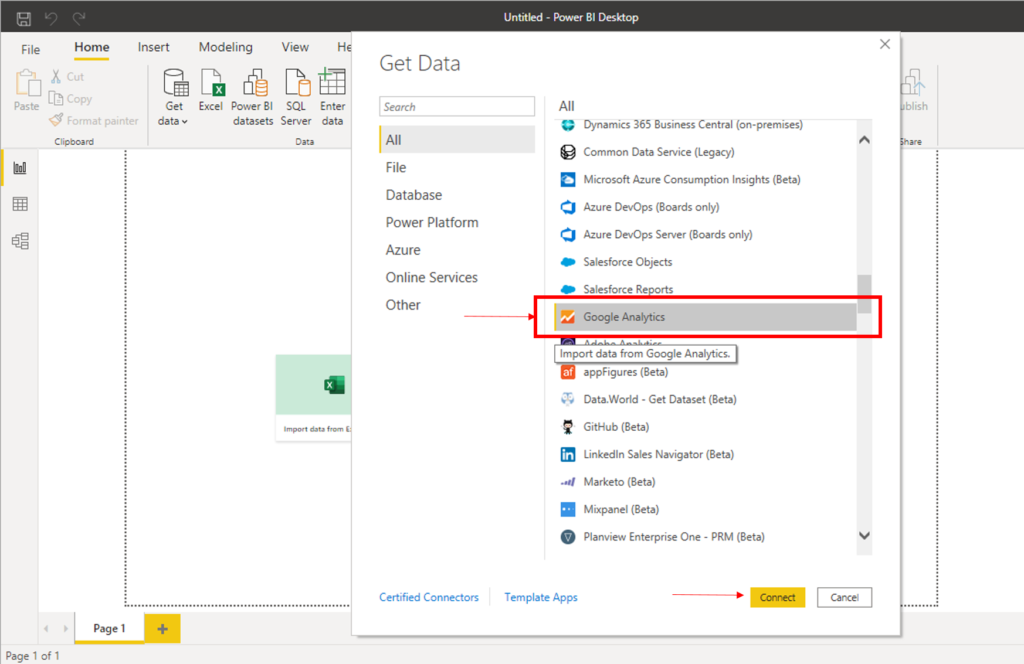1024x664 pixels.
Task: Select LinkedIn Sales Navigator (Beta)
Action: (x=658, y=454)
